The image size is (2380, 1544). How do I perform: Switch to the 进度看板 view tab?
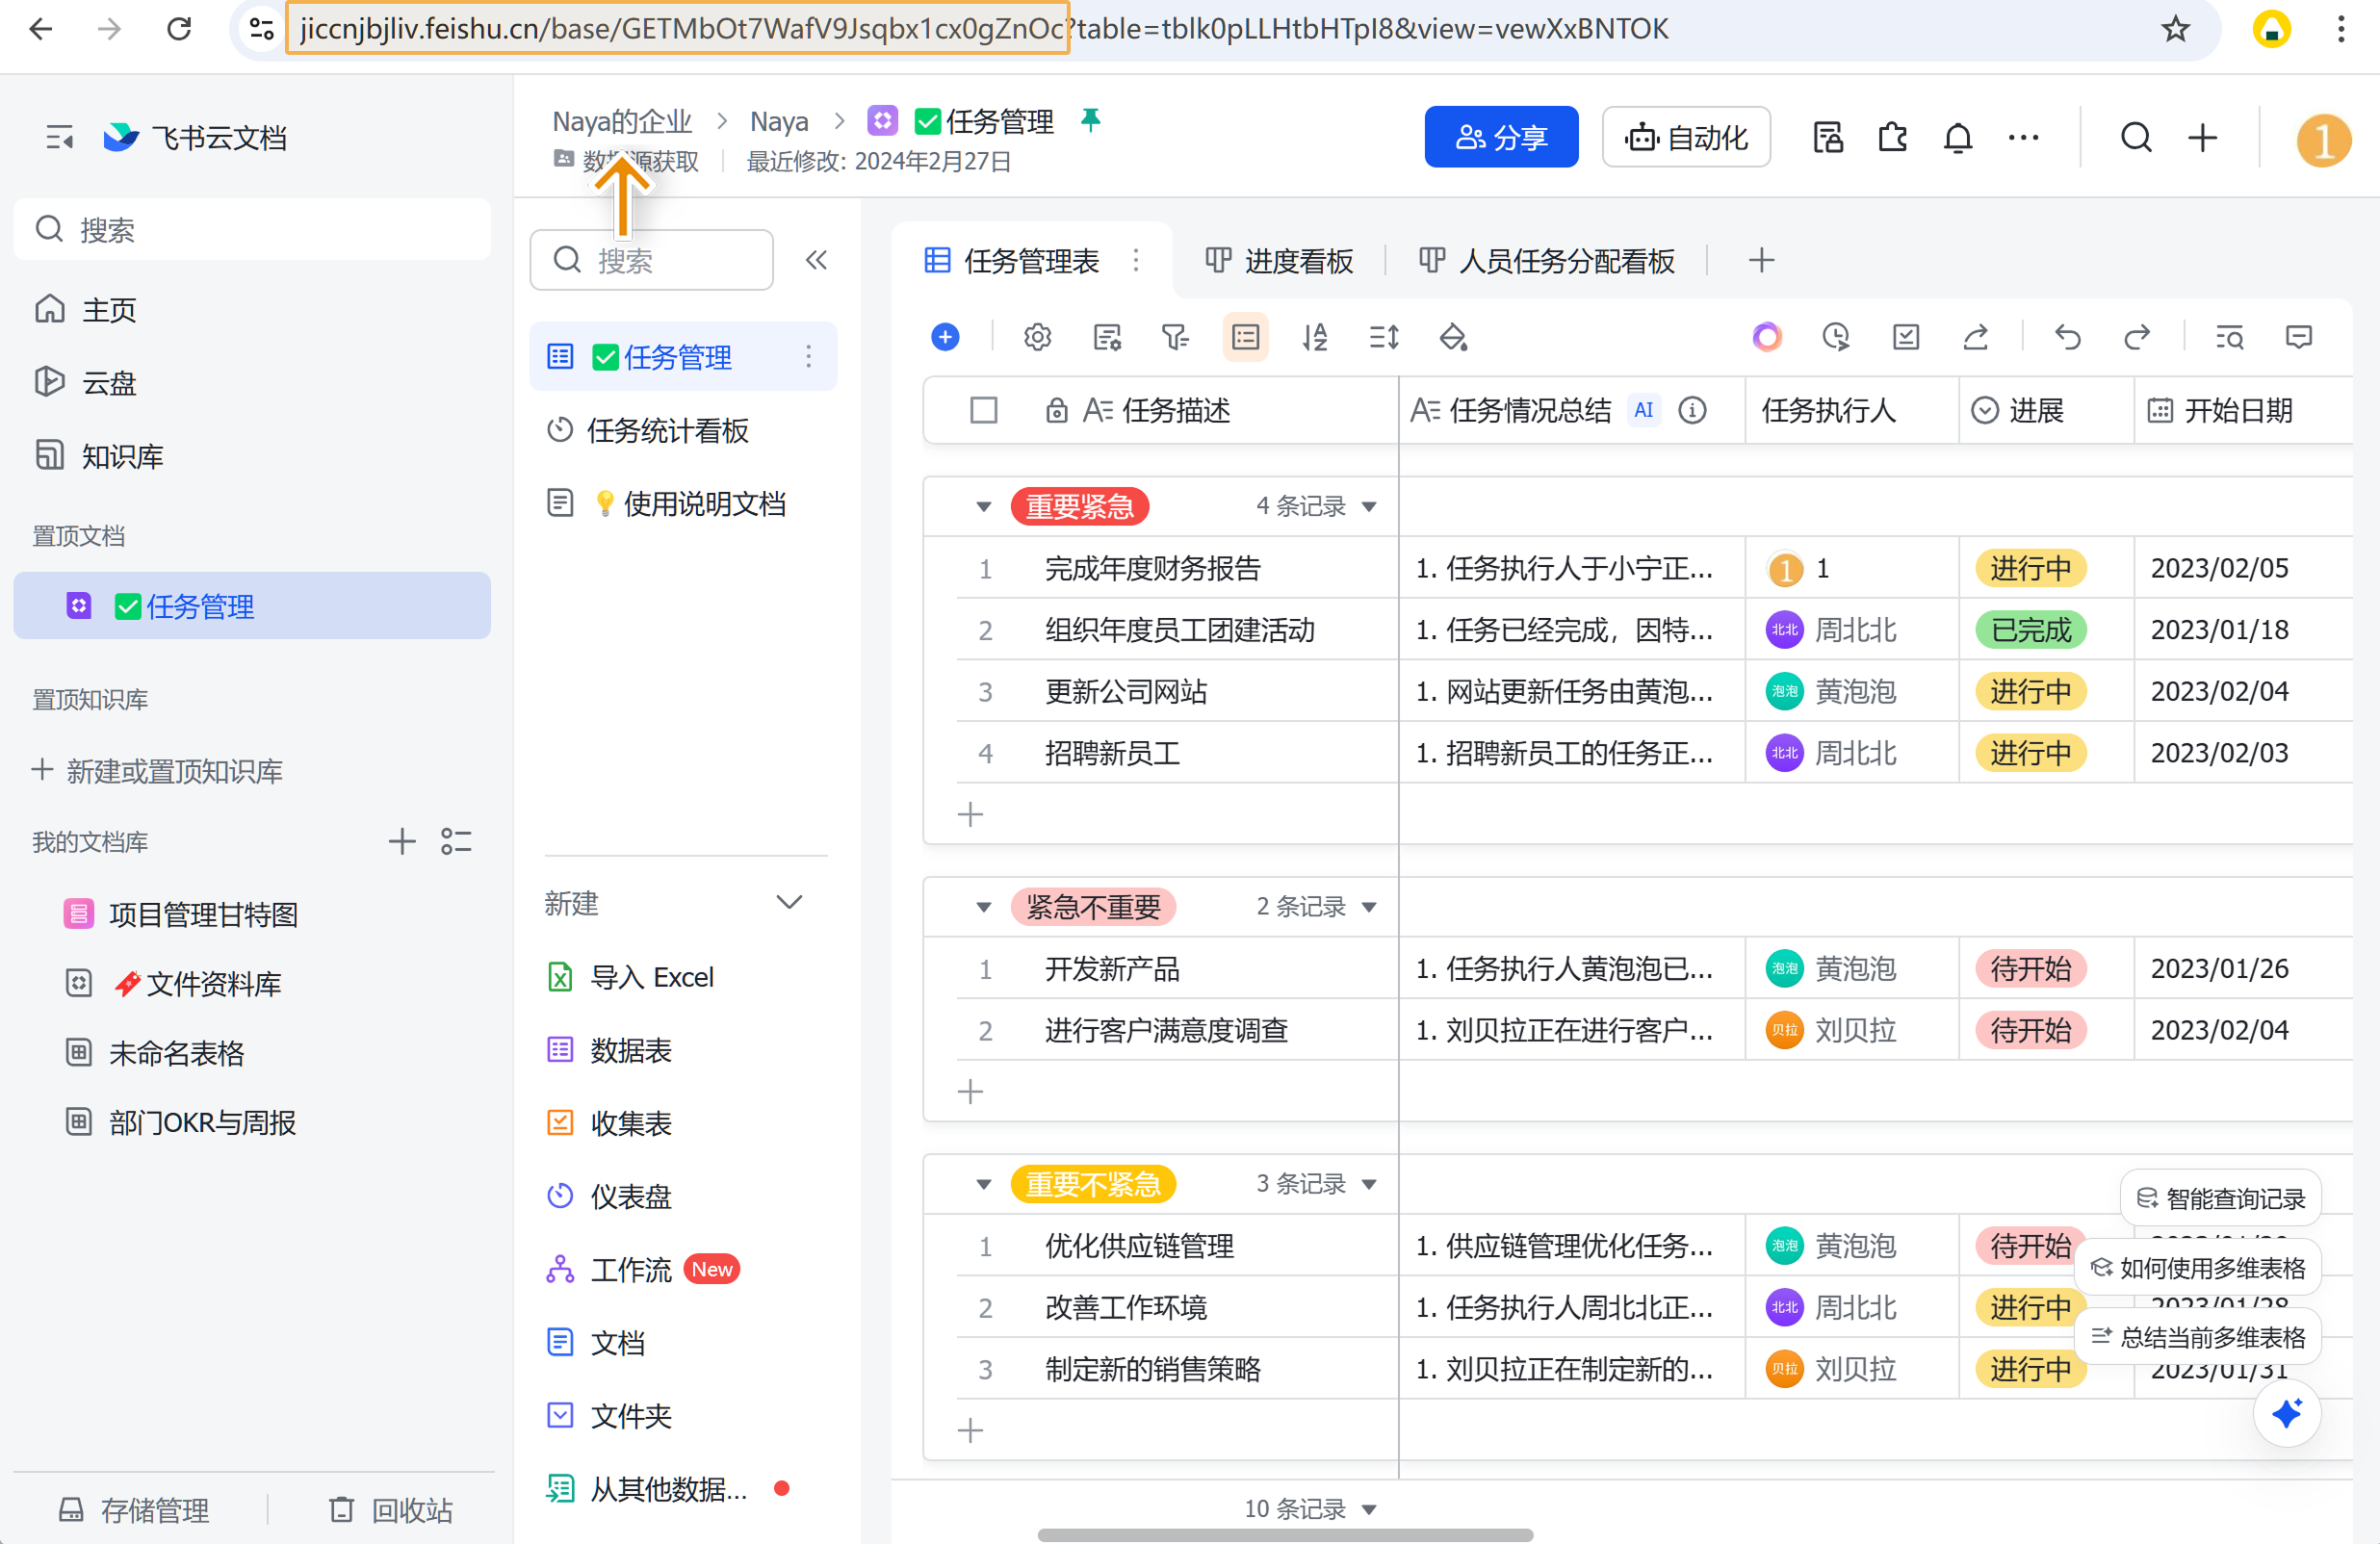1279,261
